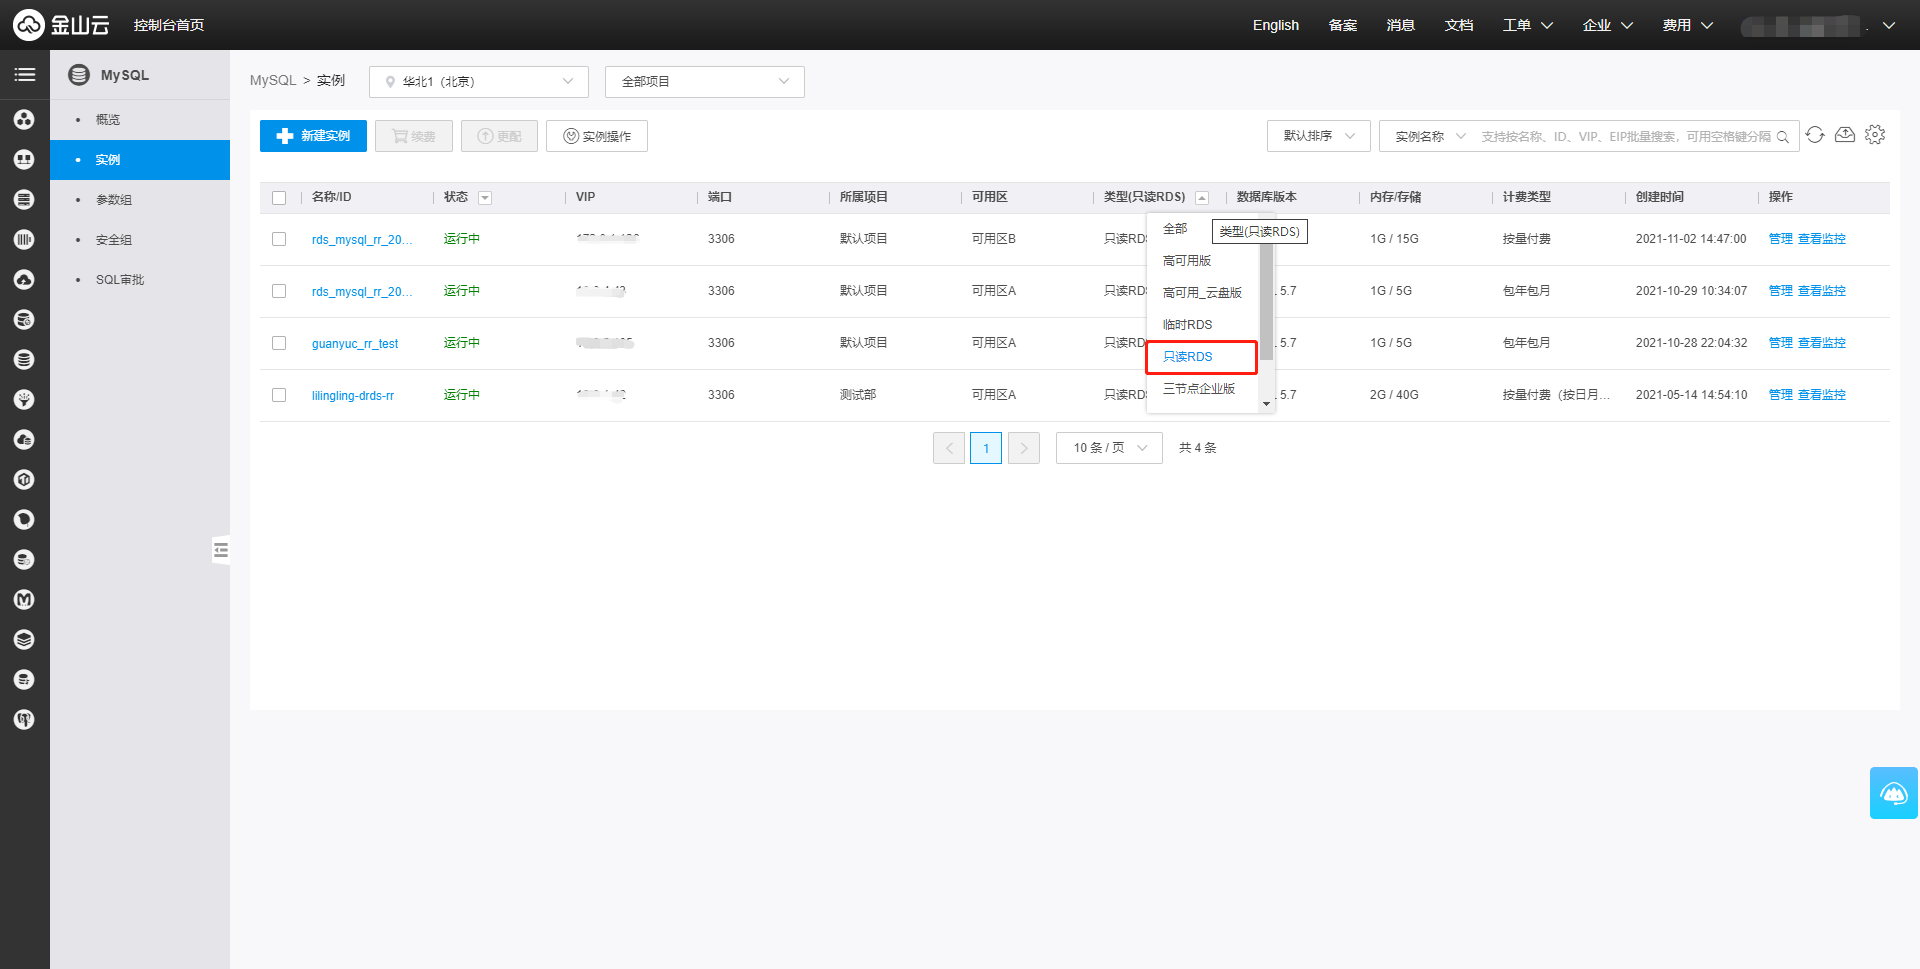Click the refresh icon beside the search box

pos(1815,135)
